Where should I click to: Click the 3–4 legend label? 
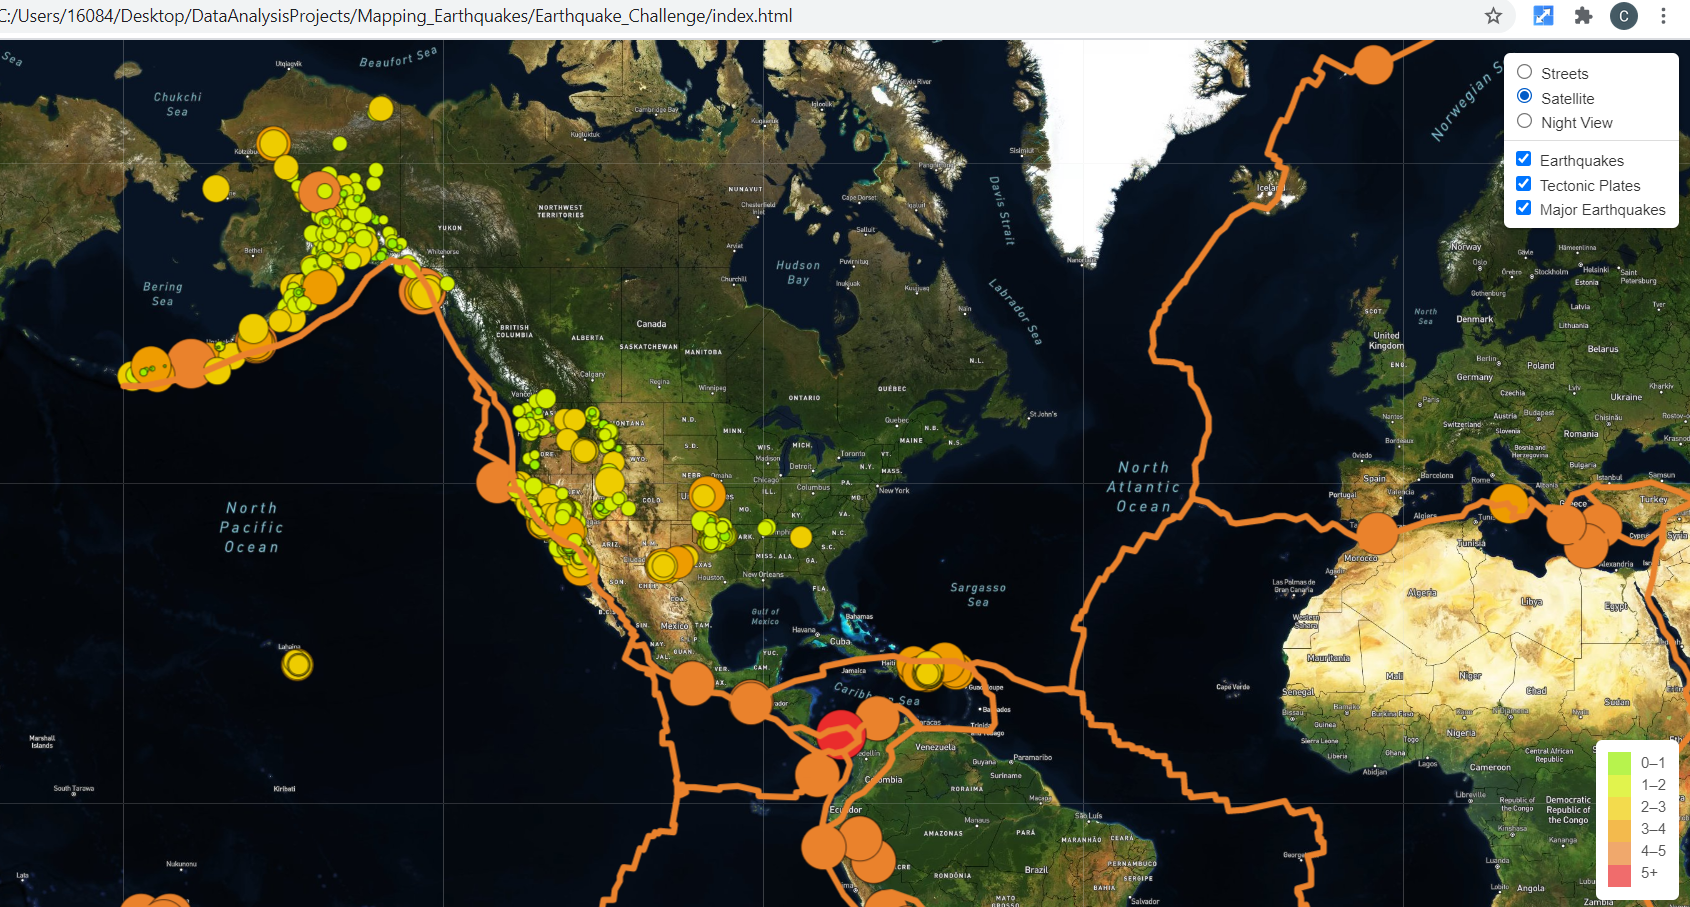point(1653,829)
